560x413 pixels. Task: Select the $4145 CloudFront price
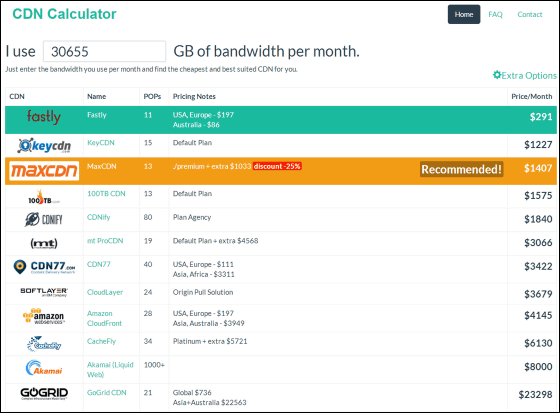(x=538, y=315)
